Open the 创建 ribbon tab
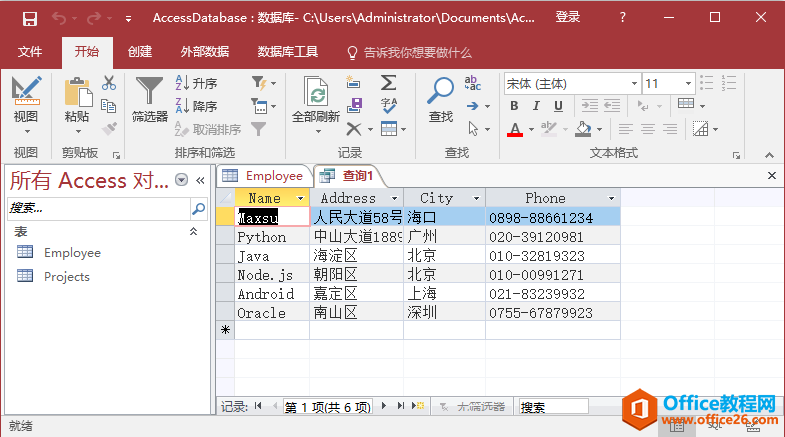 (x=140, y=52)
